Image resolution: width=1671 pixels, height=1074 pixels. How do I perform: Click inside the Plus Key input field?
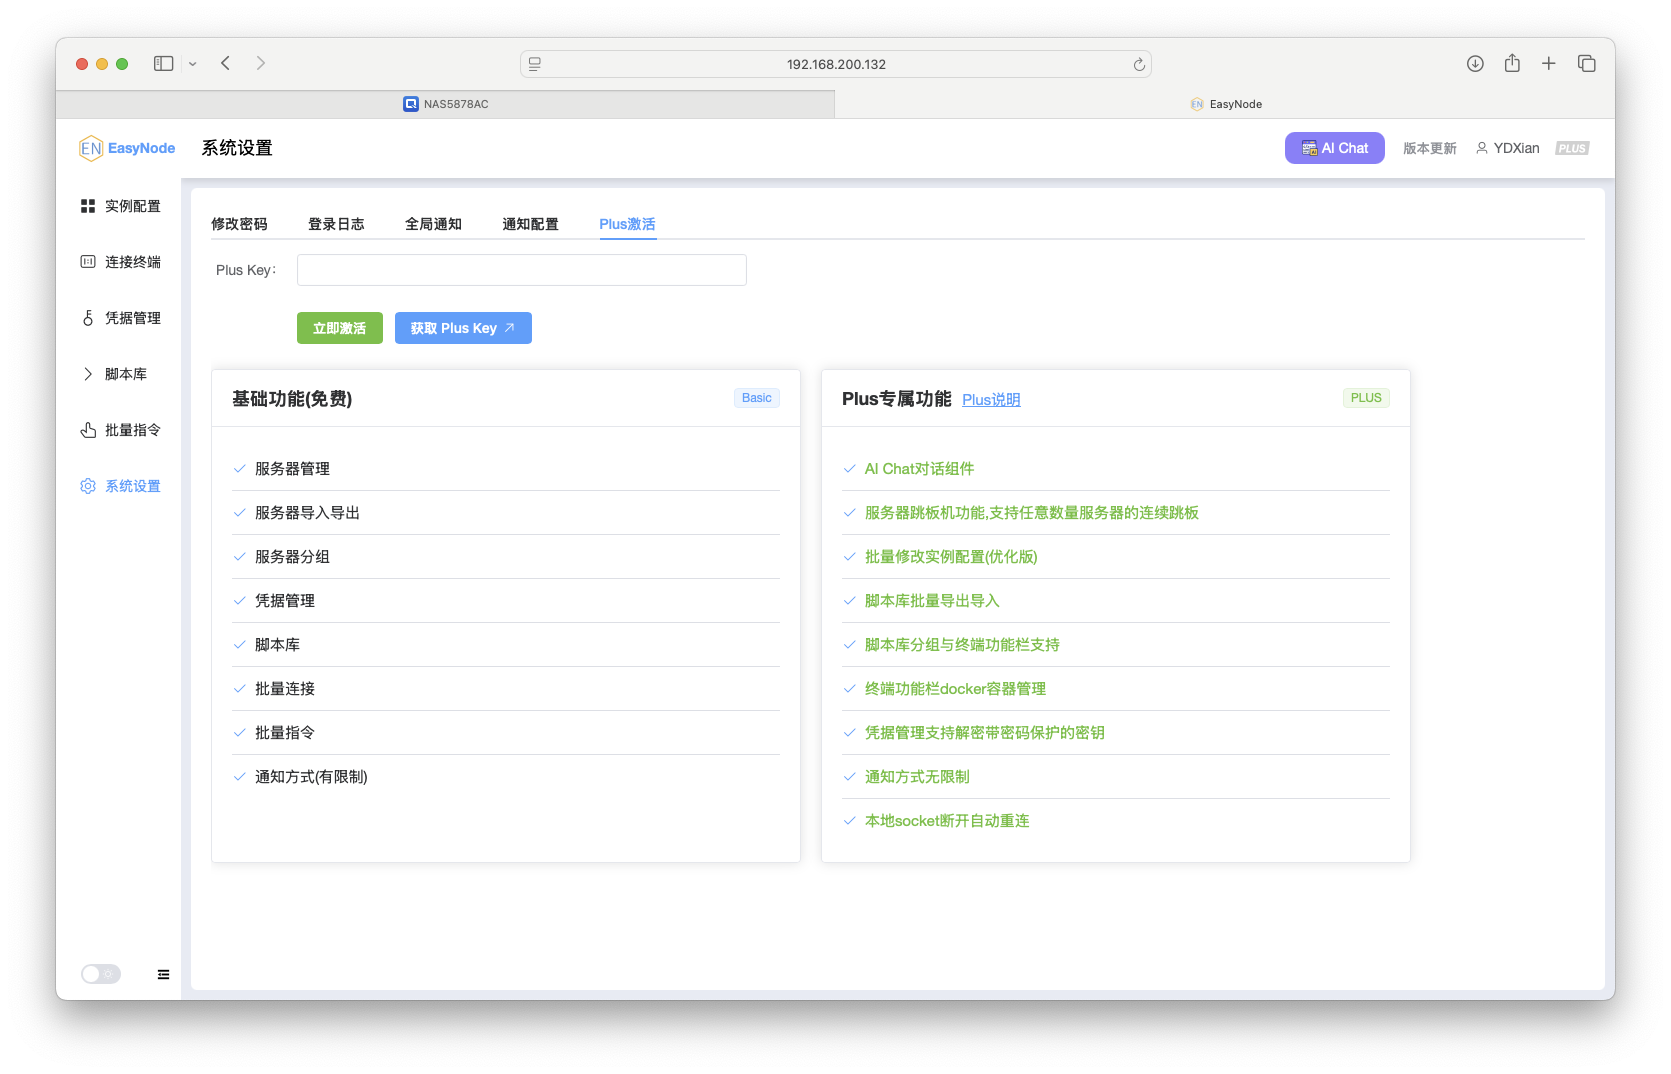click(521, 269)
